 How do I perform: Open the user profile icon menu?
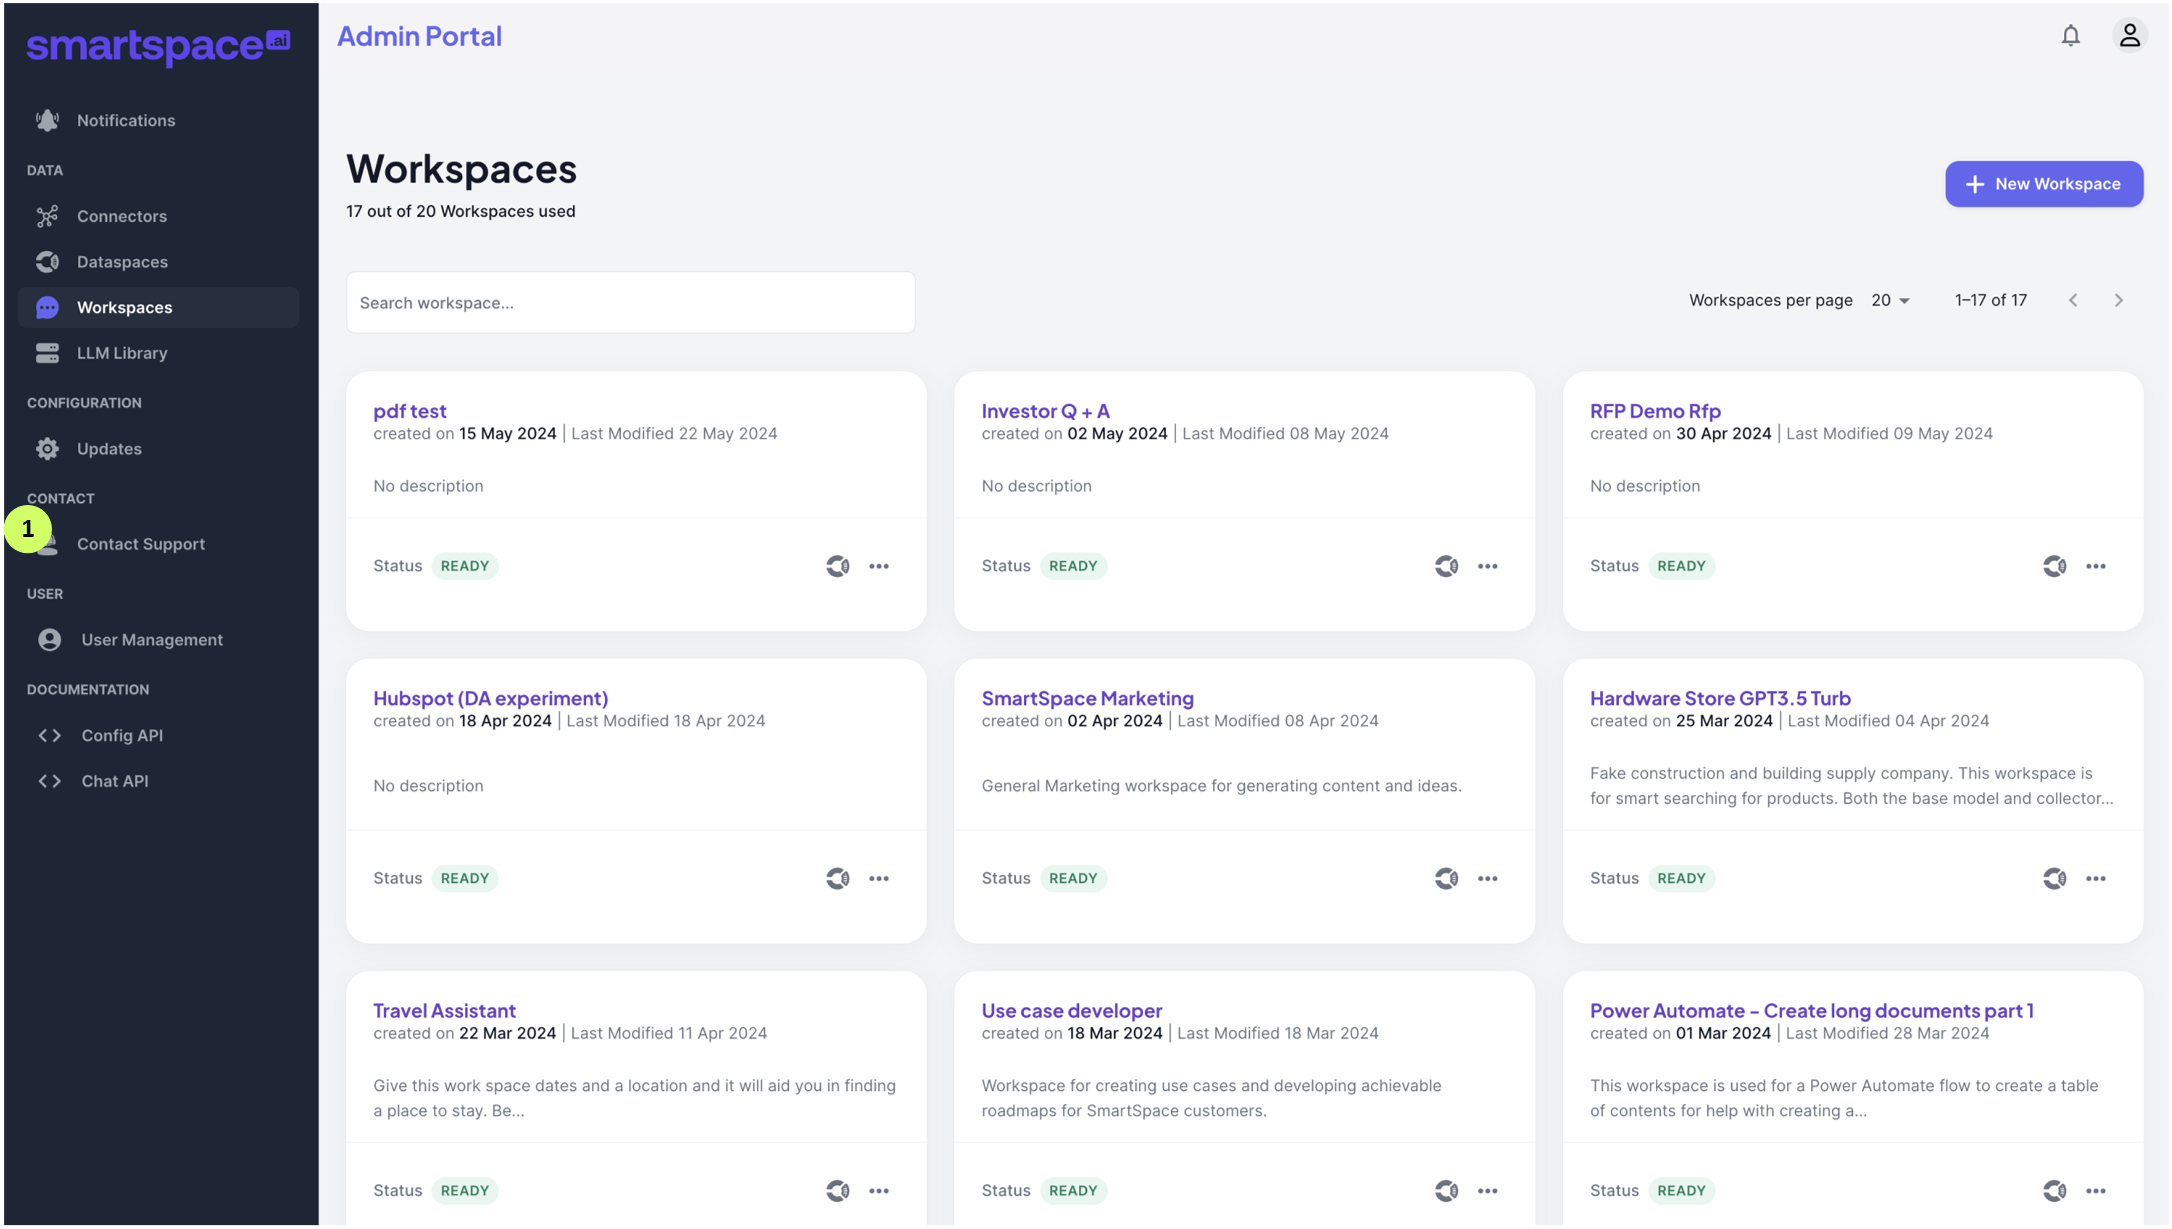coord(2129,36)
